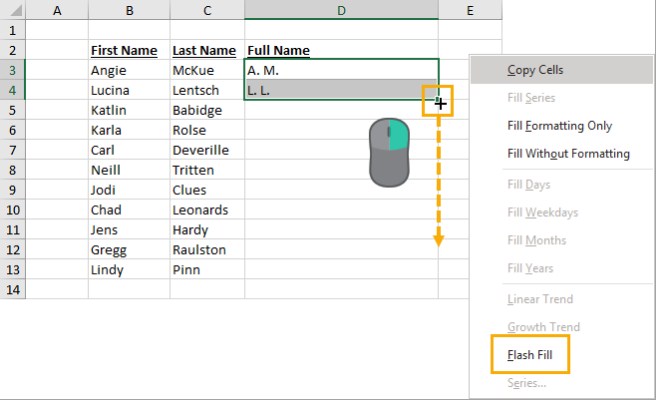
Task: Select row 9 header
Action: (x=13, y=190)
